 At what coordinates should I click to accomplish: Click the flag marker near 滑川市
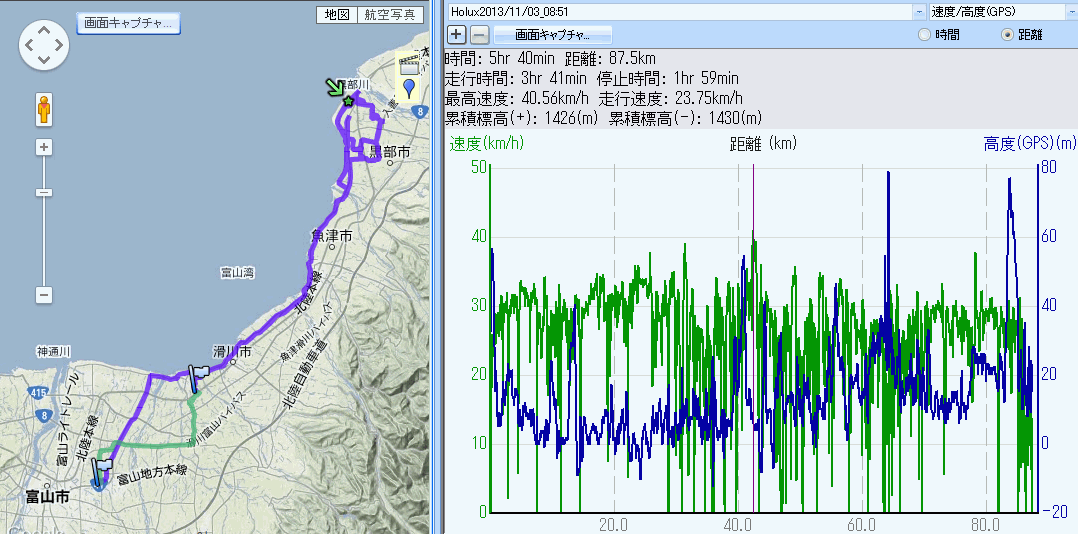tap(198, 376)
